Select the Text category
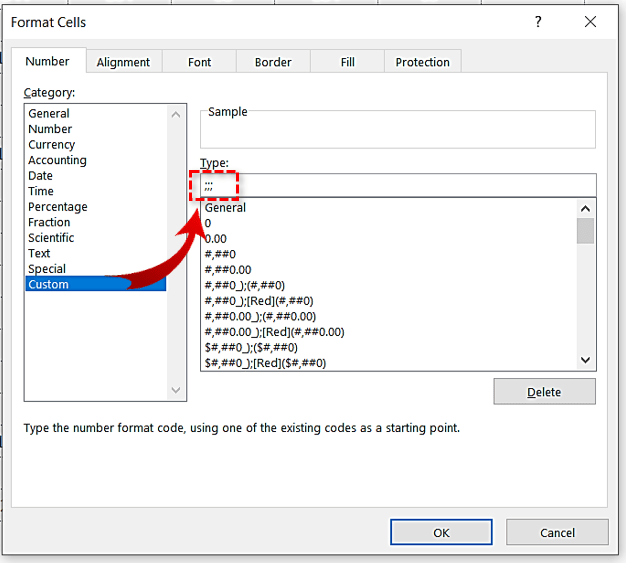The width and height of the screenshot is (626, 563). coord(40,254)
